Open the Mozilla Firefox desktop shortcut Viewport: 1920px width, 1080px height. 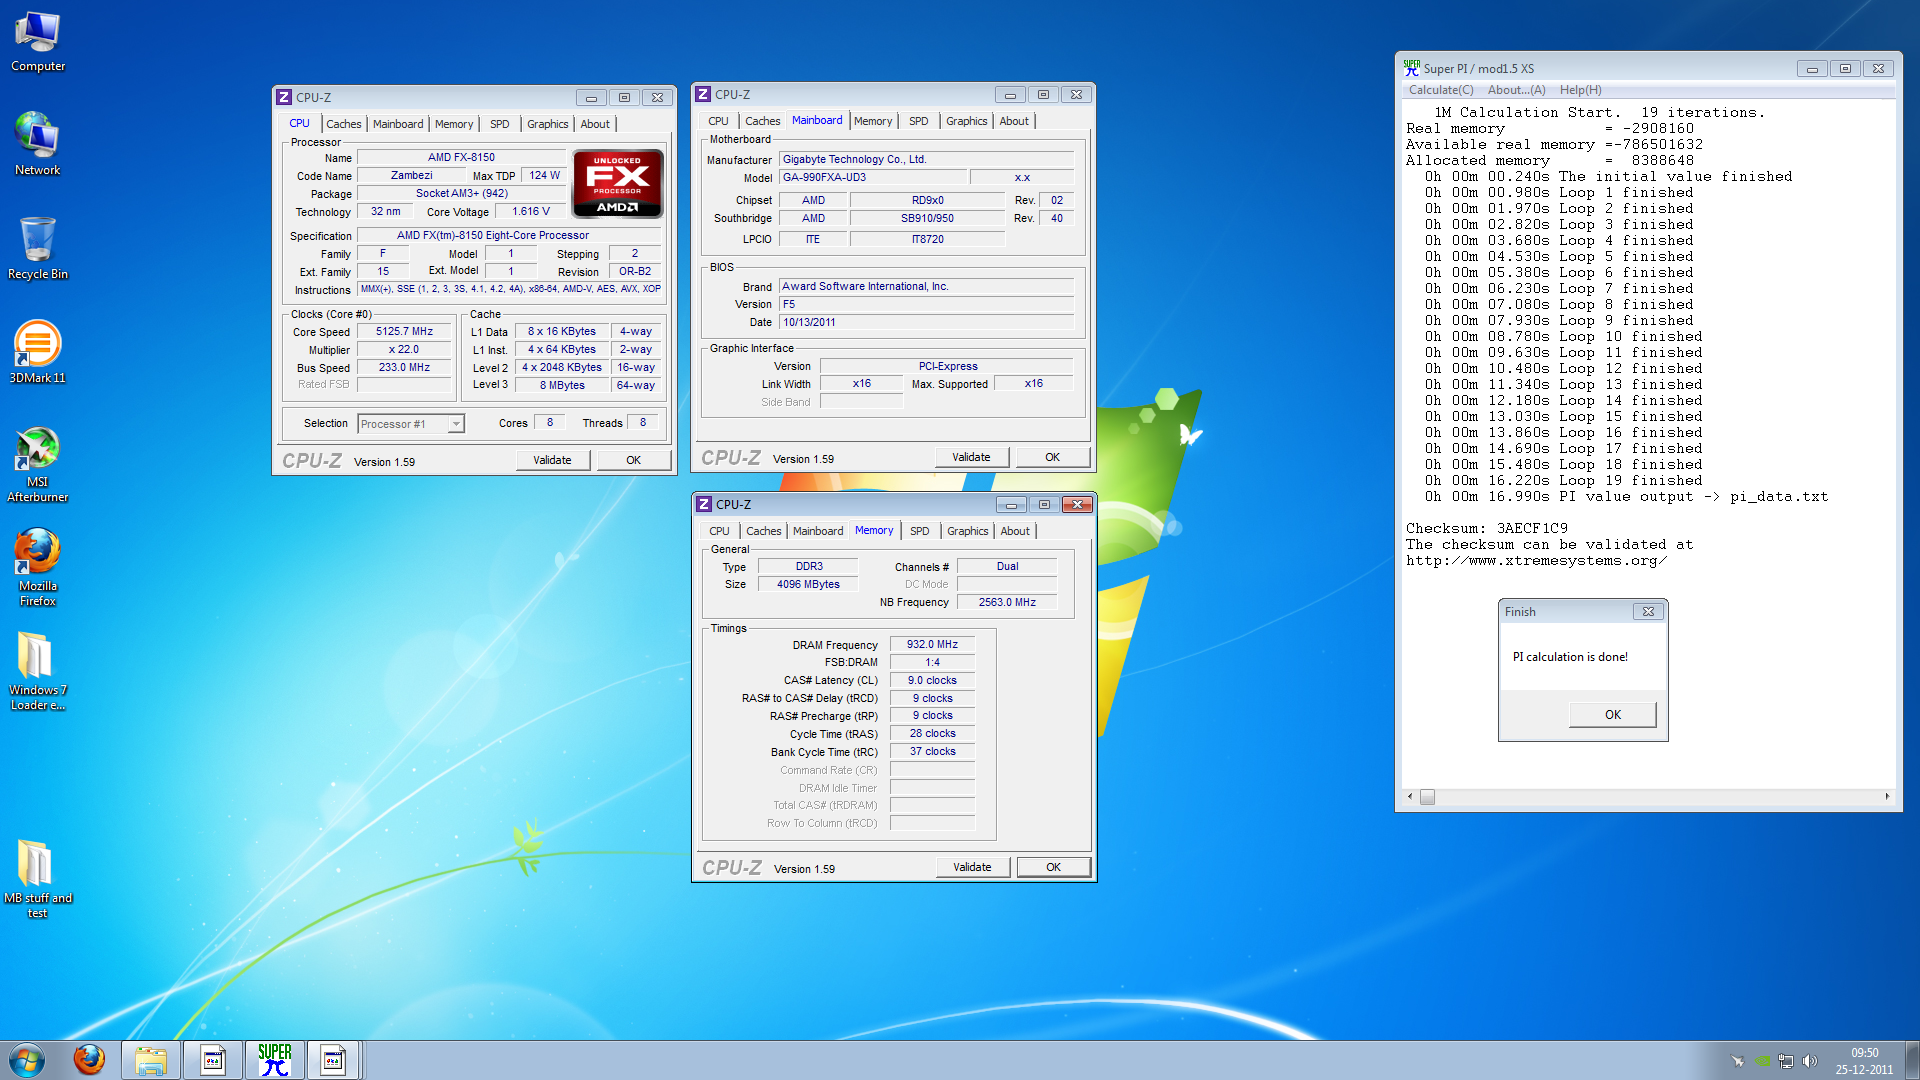coord(38,568)
